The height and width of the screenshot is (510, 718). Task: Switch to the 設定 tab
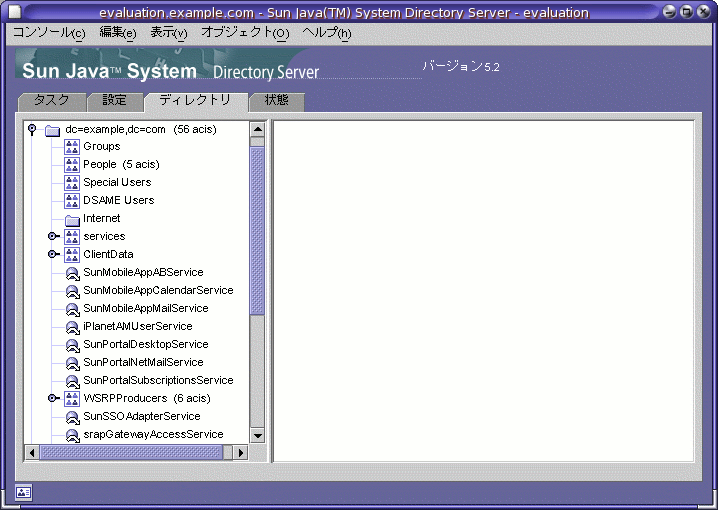pyautogui.click(x=114, y=101)
